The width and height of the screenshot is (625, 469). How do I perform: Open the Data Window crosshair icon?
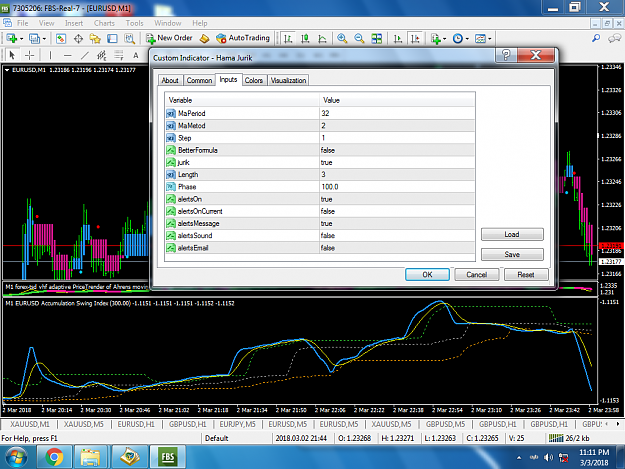pyautogui.click(x=78, y=38)
